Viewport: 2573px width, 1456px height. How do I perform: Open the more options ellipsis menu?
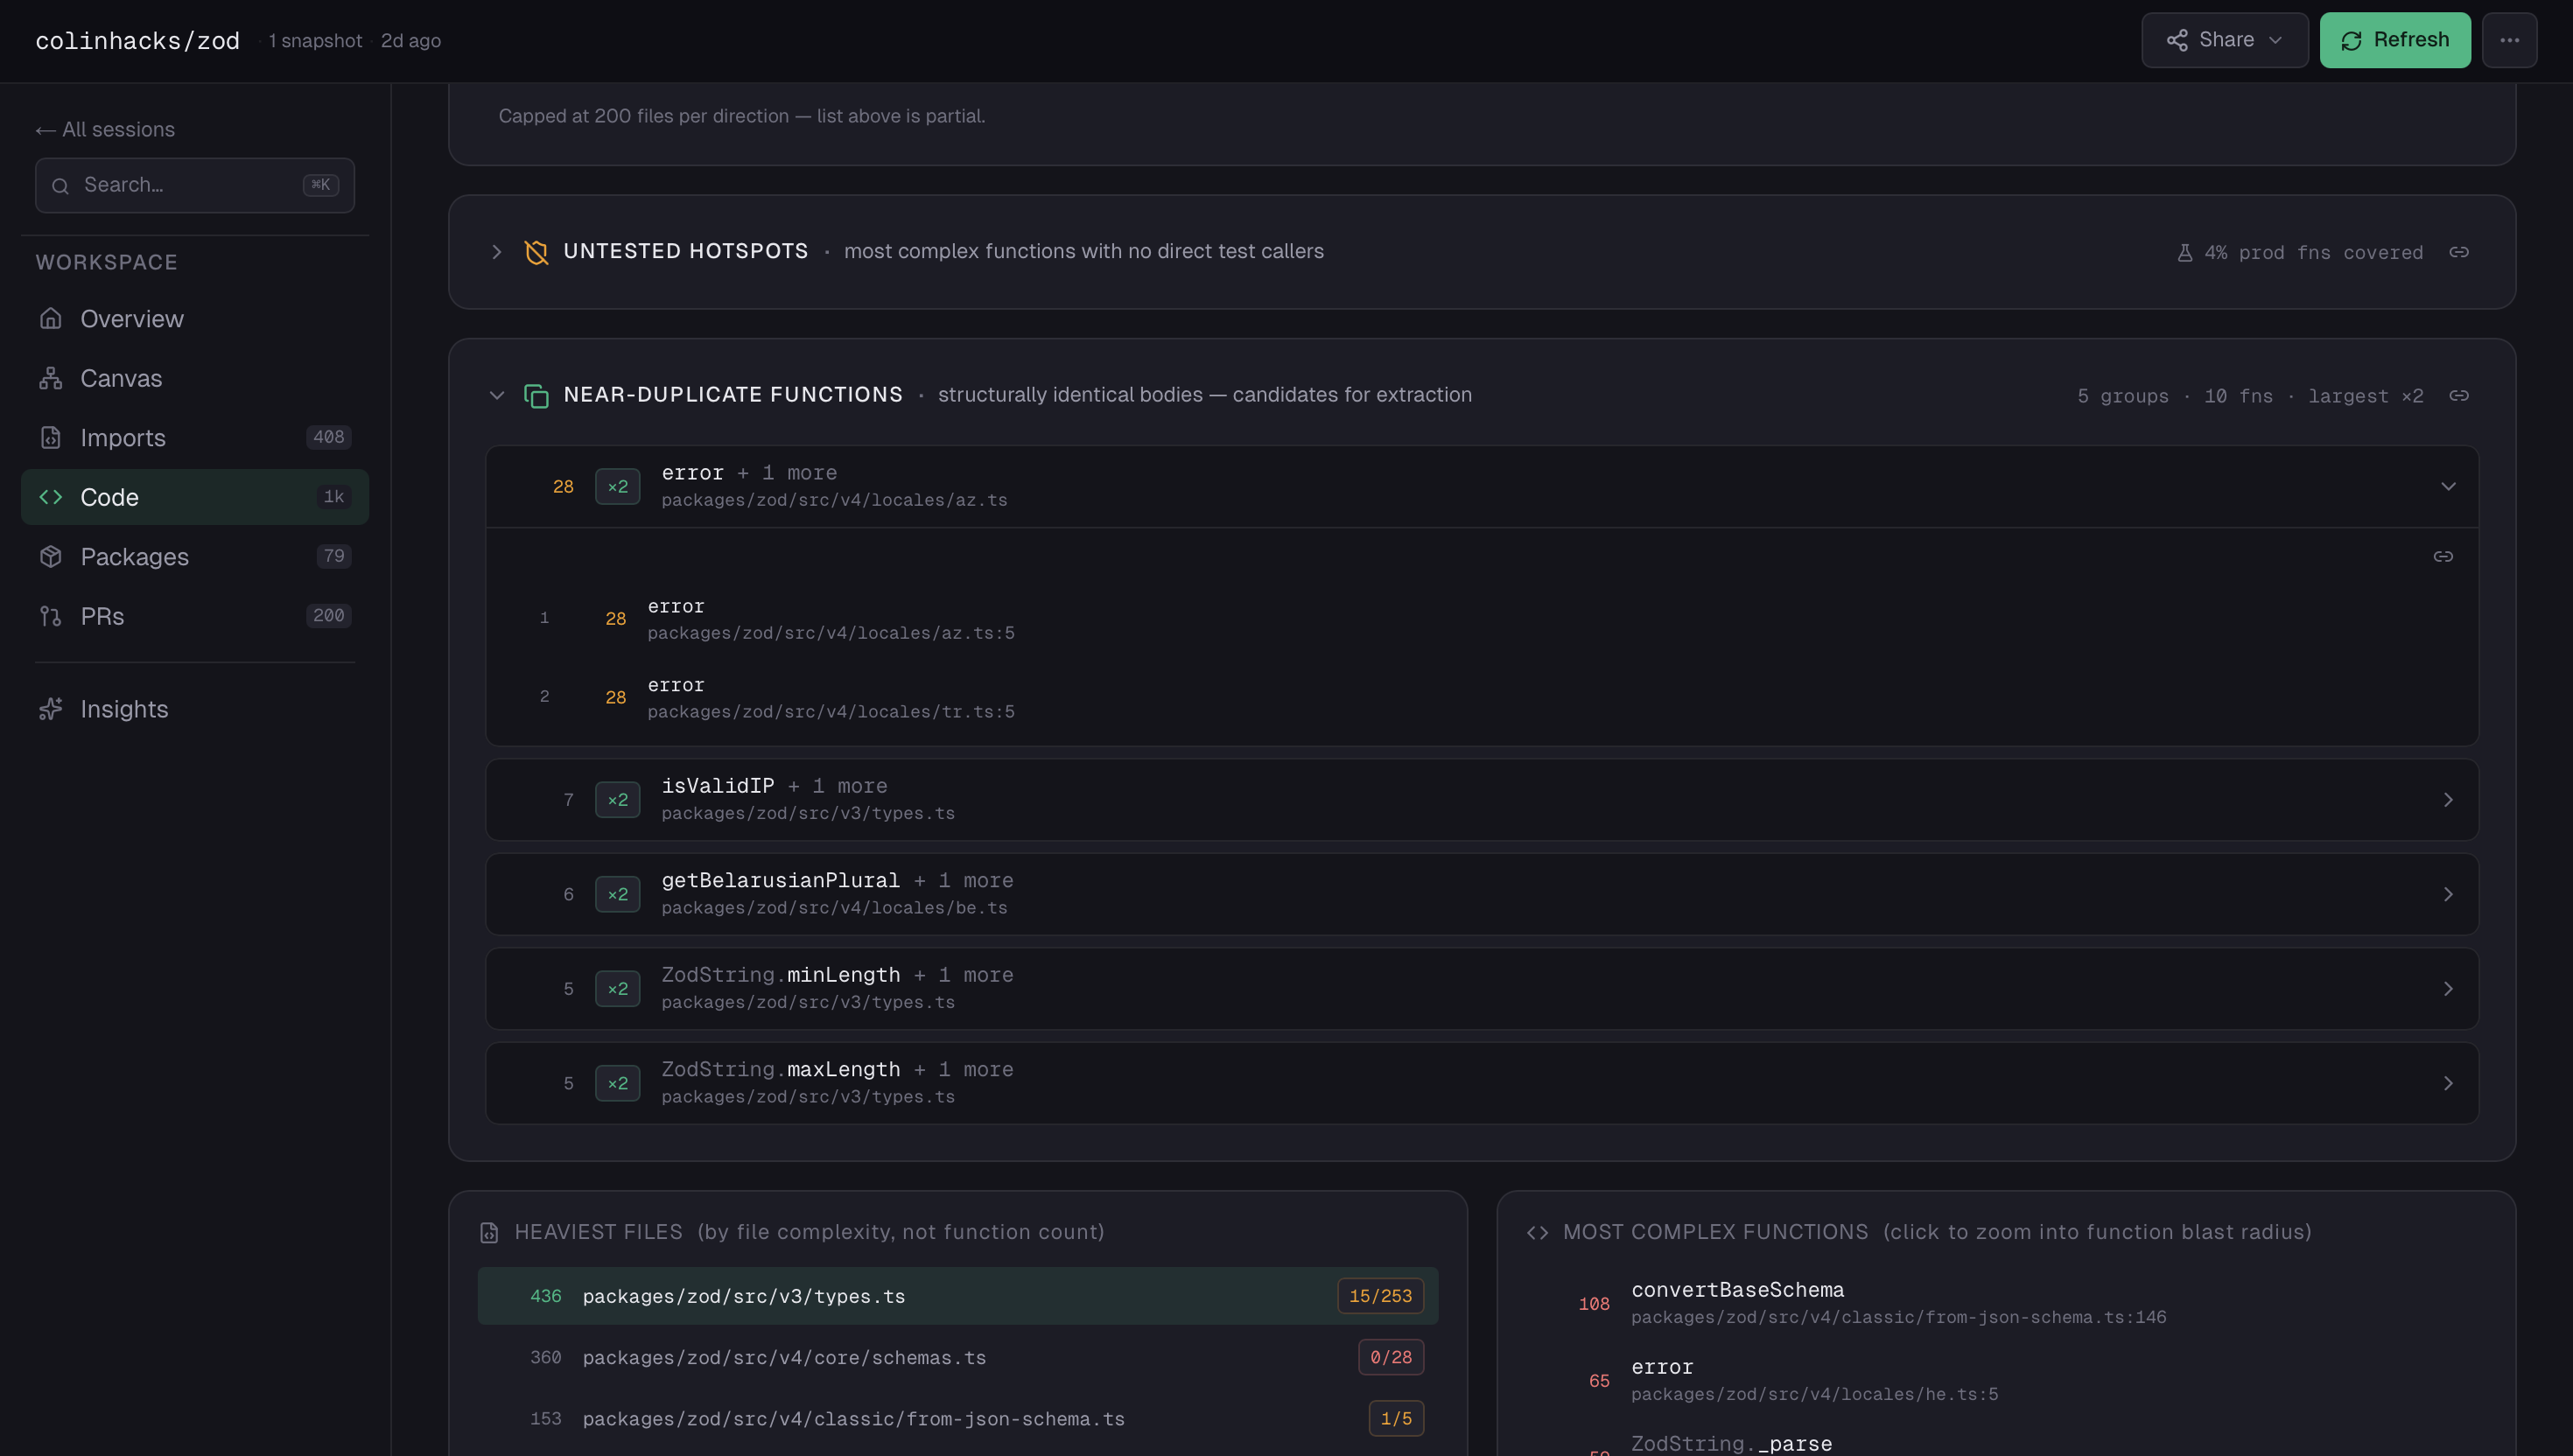(2509, 40)
